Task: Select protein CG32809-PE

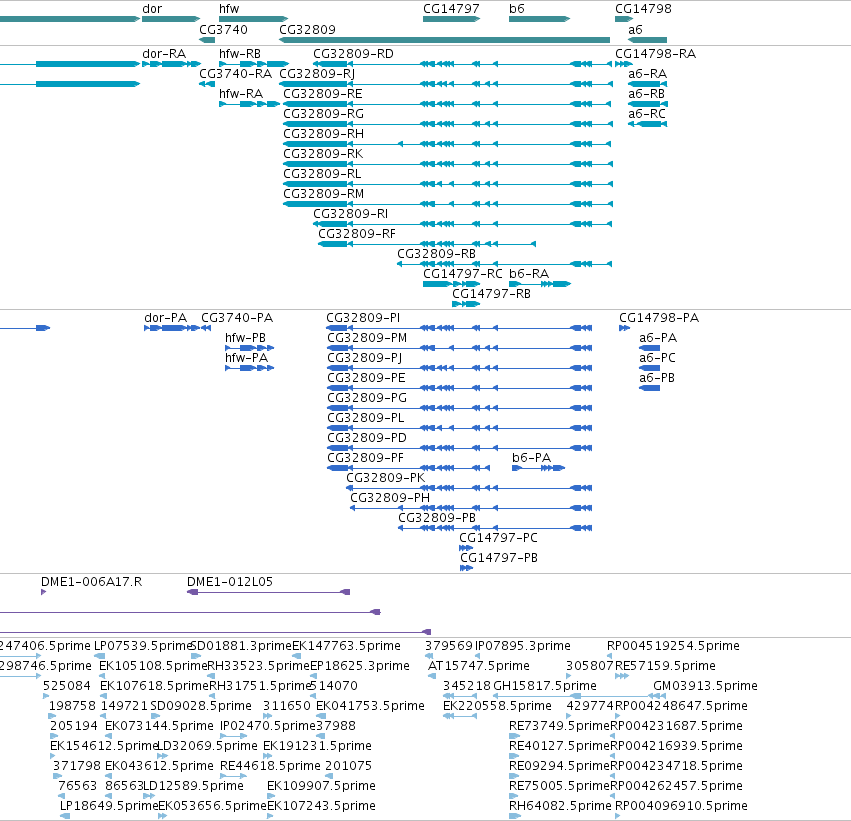Action: click(x=366, y=378)
